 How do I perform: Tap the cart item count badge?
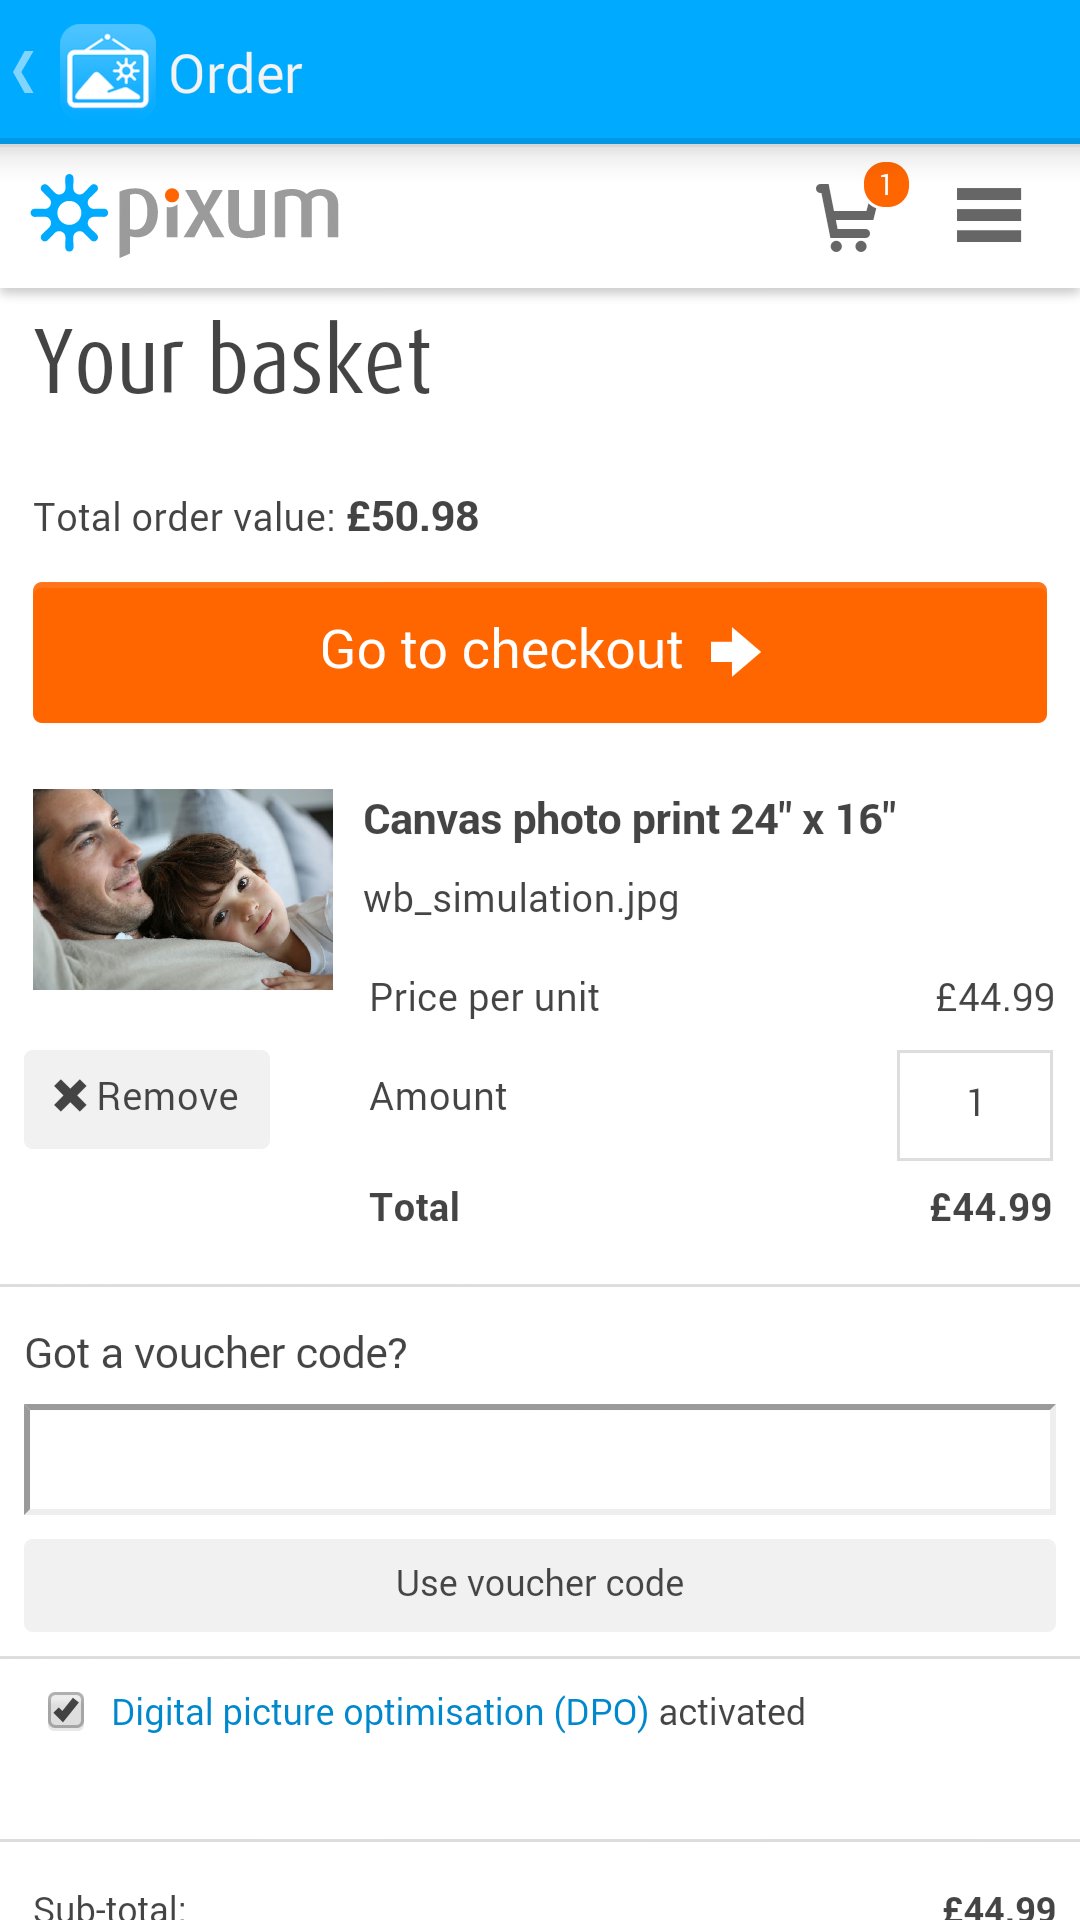point(886,185)
